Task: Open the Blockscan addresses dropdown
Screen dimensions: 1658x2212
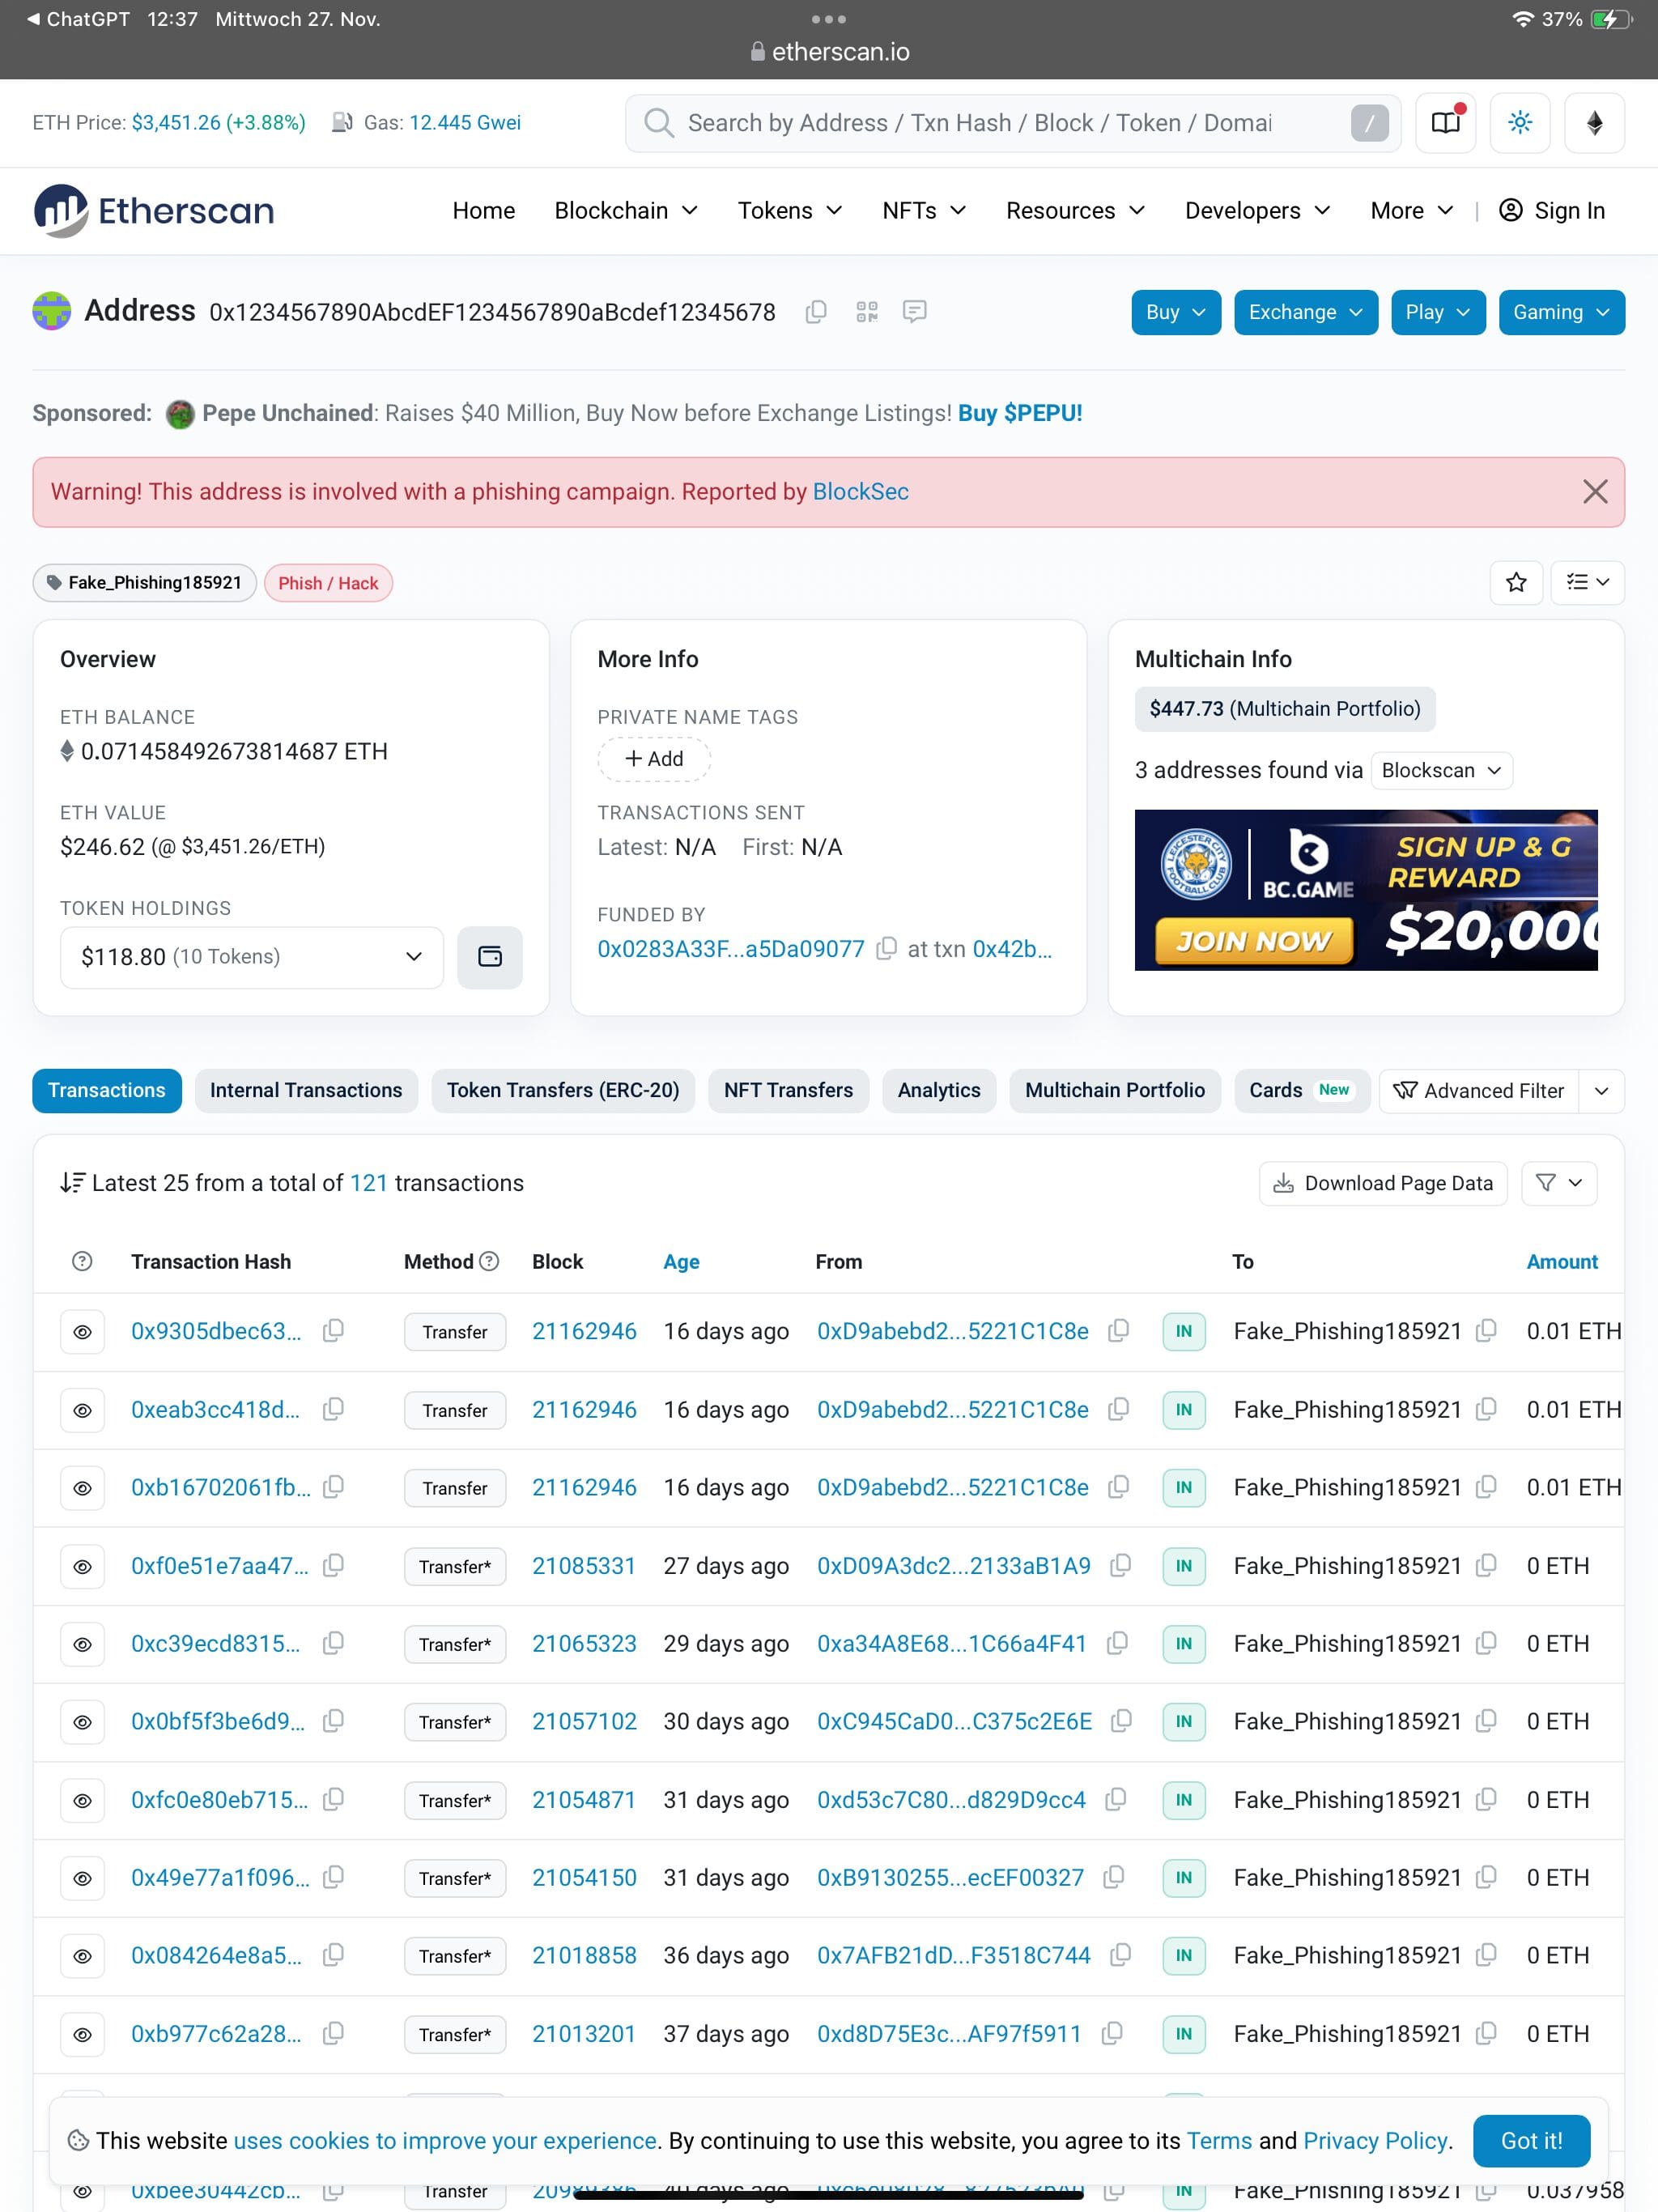Action: pos(1441,770)
